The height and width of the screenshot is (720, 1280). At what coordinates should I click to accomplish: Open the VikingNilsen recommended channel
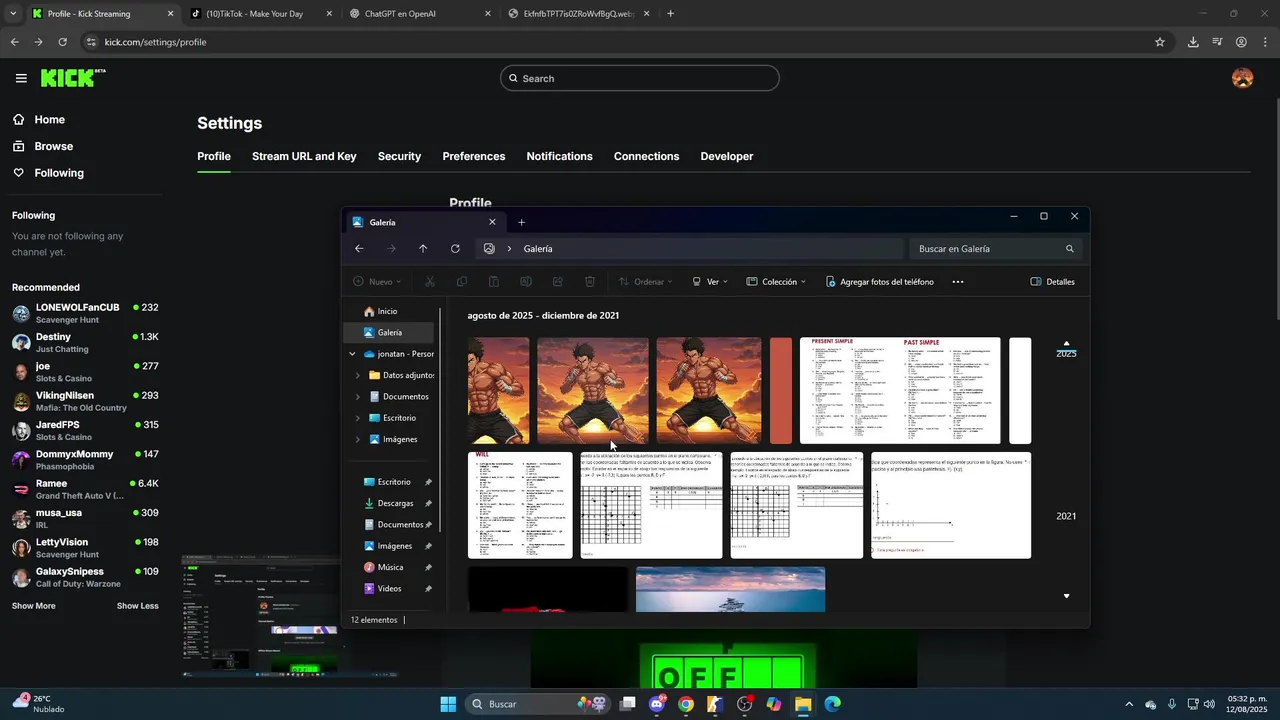(85, 401)
